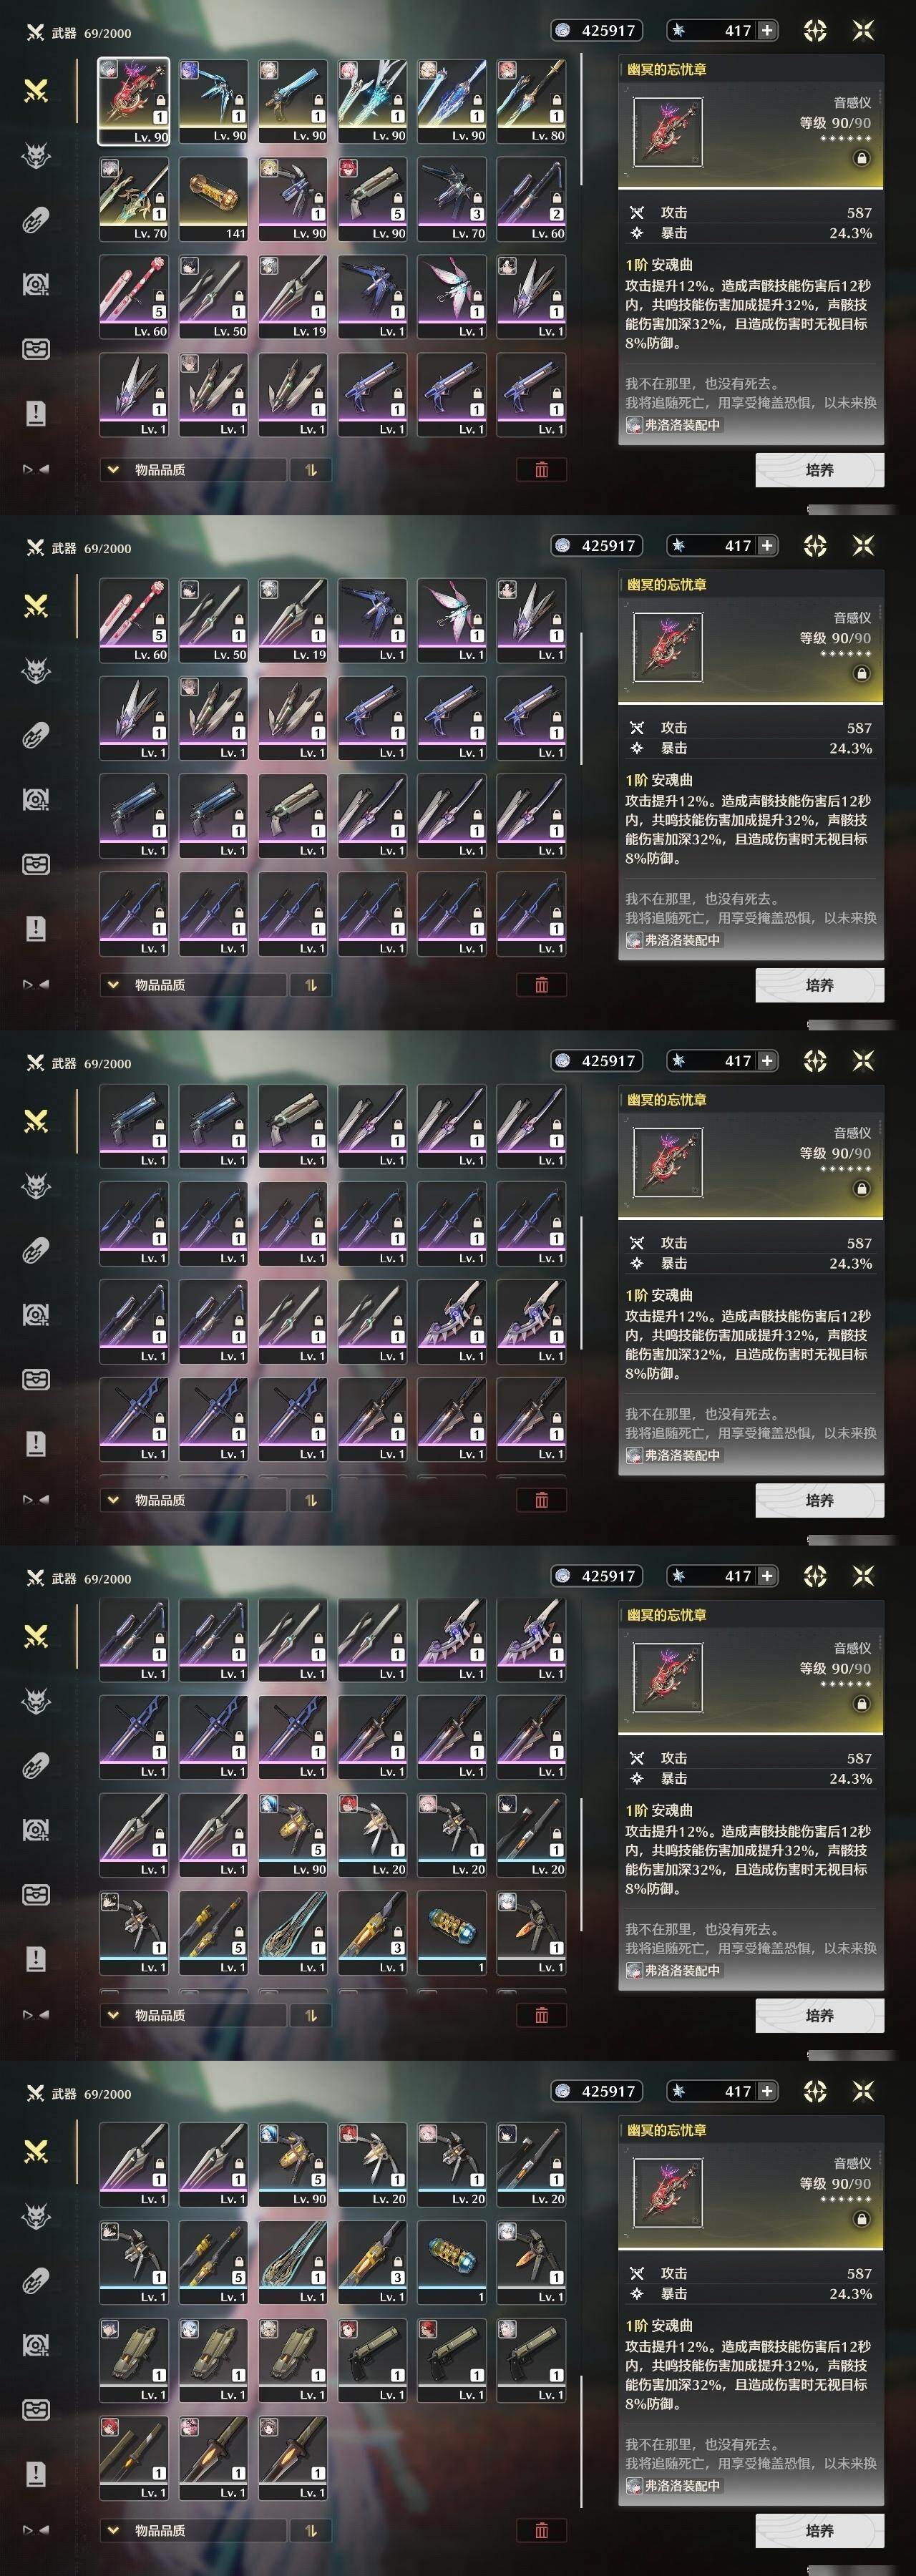Click the scrollbar beside the Lv. 80 weapon row
The height and width of the screenshot is (2576, 916).
tap(582, 120)
